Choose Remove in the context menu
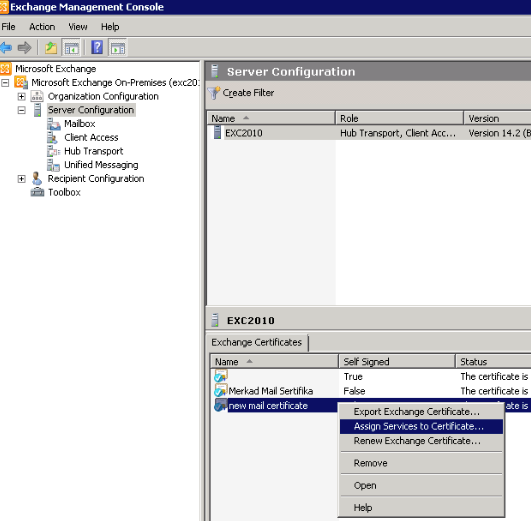The width and height of the screenshot is (531, 521). tap(421, 463)
